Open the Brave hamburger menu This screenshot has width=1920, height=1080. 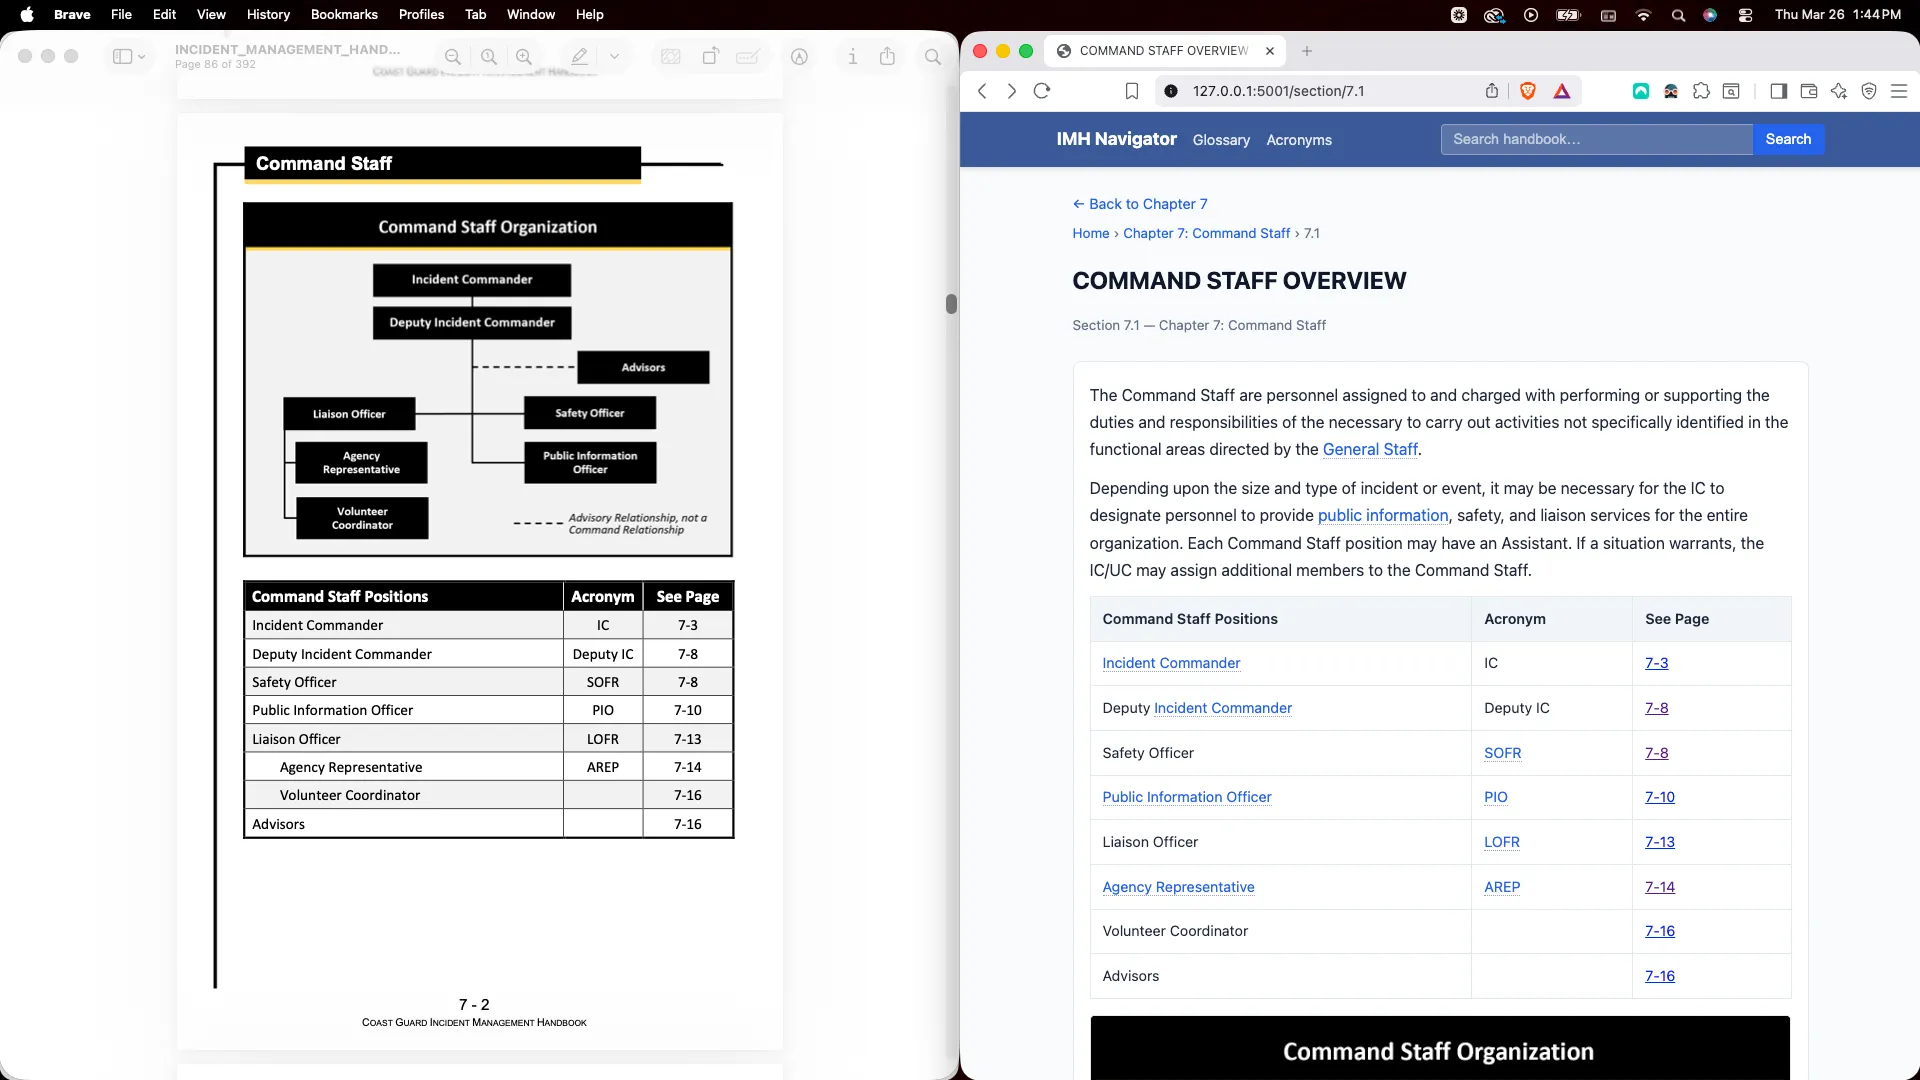[1899, 91]
